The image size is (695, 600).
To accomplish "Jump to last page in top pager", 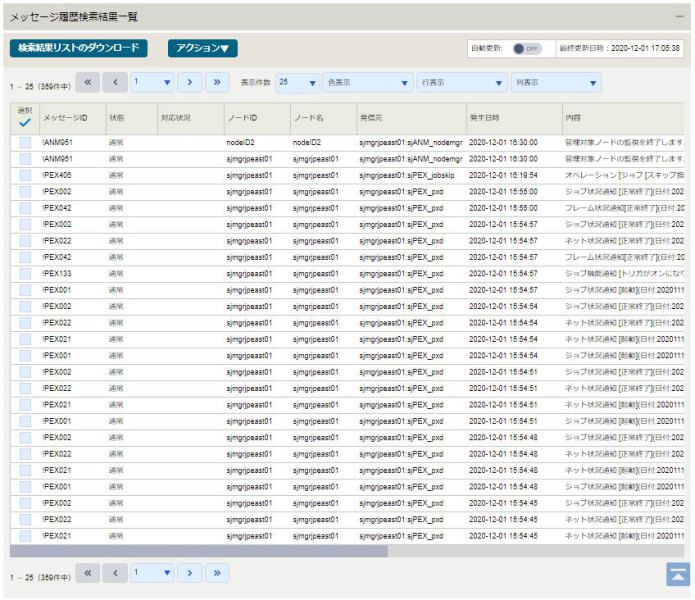I will (217, 82).
